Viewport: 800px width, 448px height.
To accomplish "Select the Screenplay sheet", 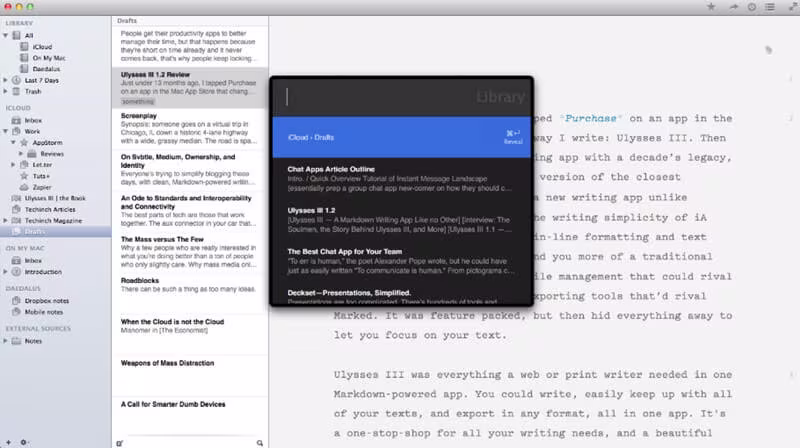I will [x=190, y=129].
